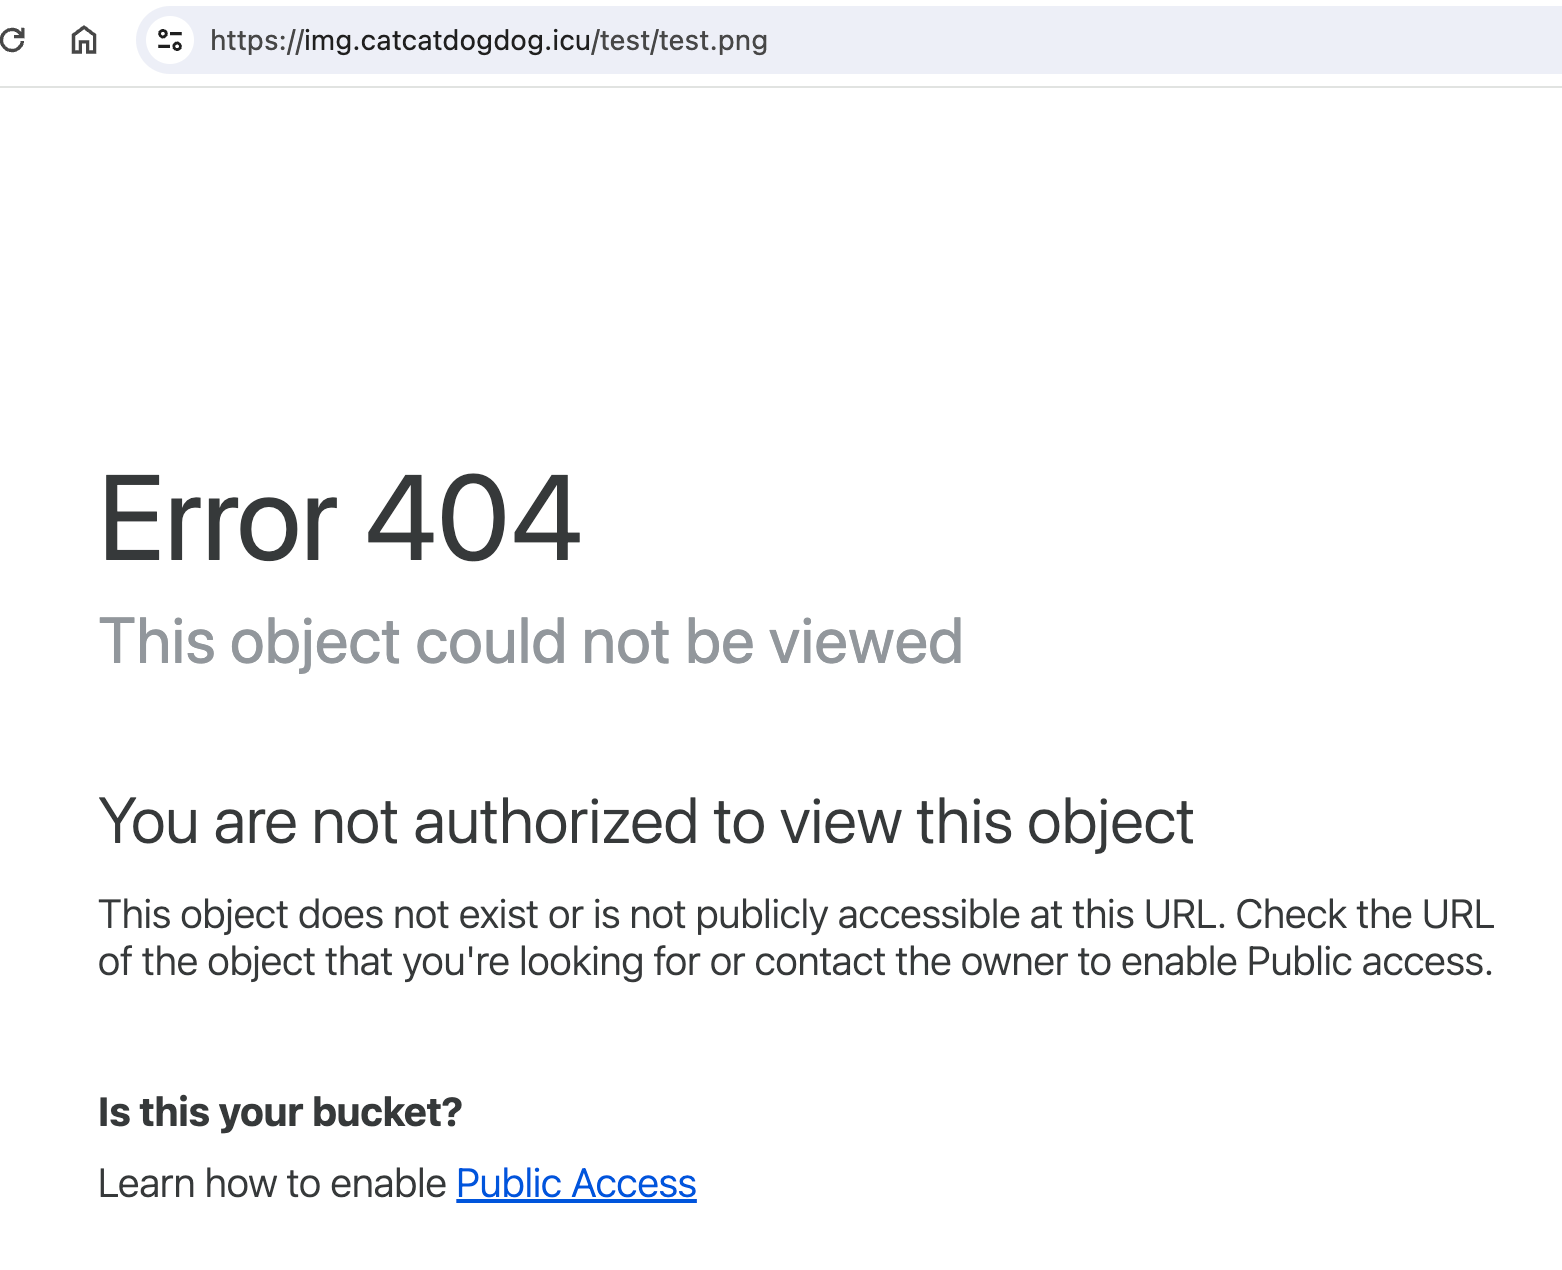Click the 'Learn how to enable' text
Screen dimensions: 1562x1270
click(x=271, y=1183)
